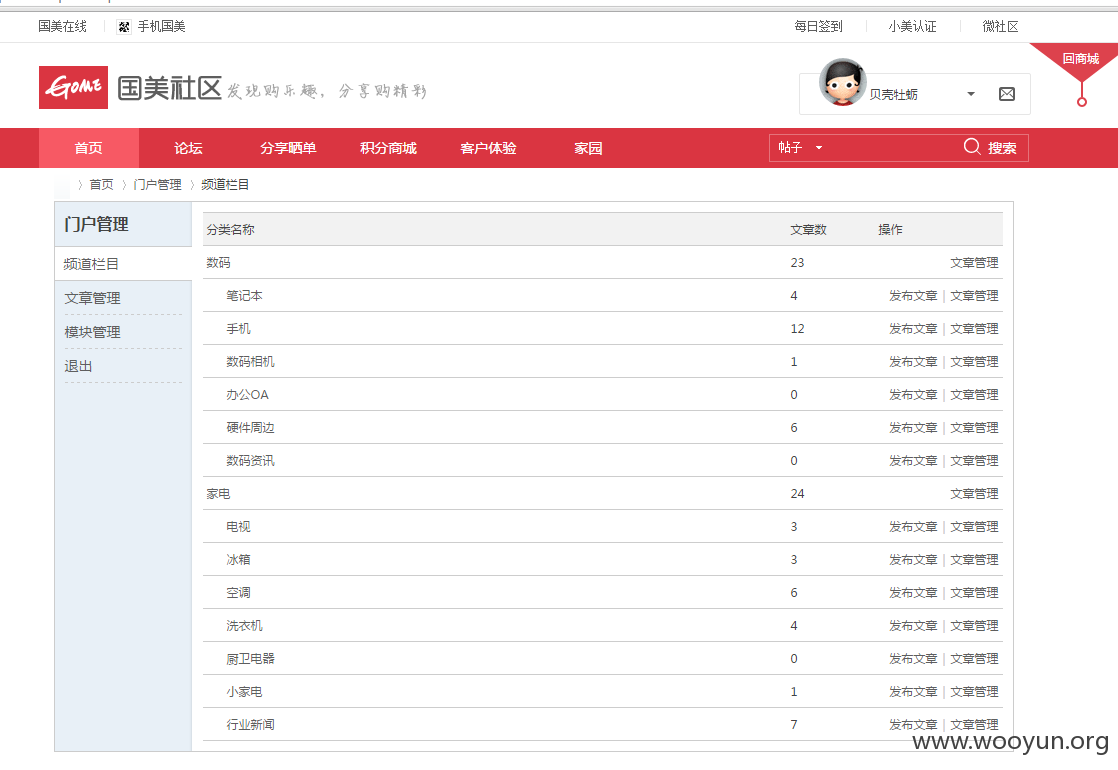This screenshot has width=1118, height=770.
Task: Click 文章管理 for 数码相机 row
Action: click(x=974, y=362)
